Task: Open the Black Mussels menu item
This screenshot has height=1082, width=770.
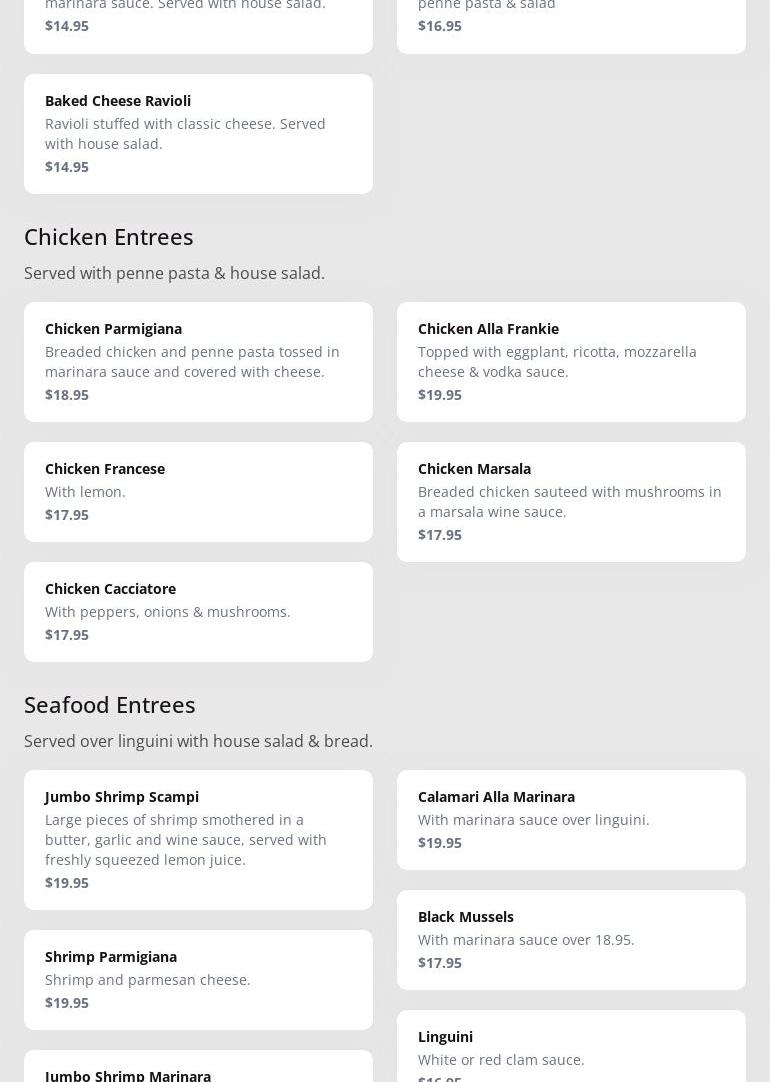Action: (x=571, y=939)
